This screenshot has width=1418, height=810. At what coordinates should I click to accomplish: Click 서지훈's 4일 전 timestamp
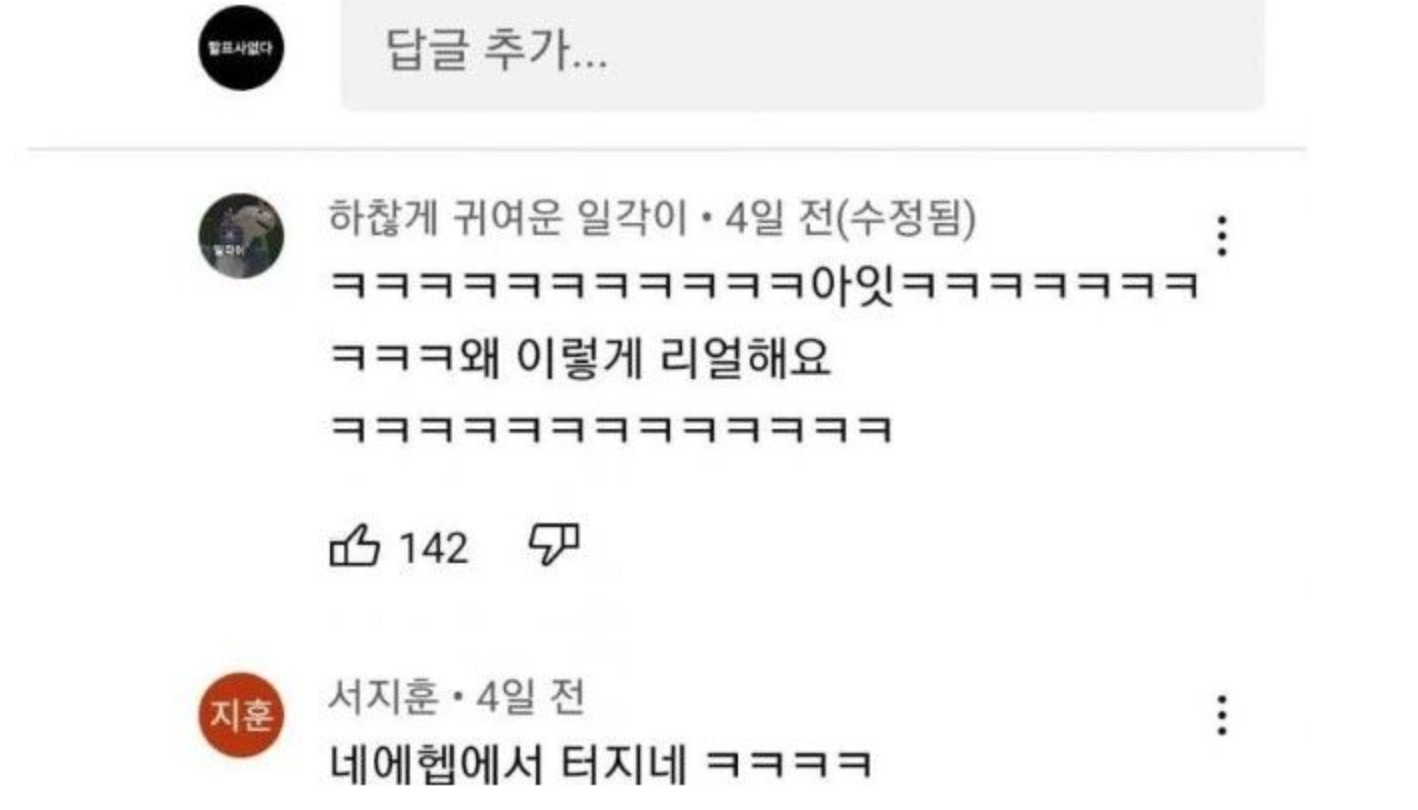tap(529, 697)
